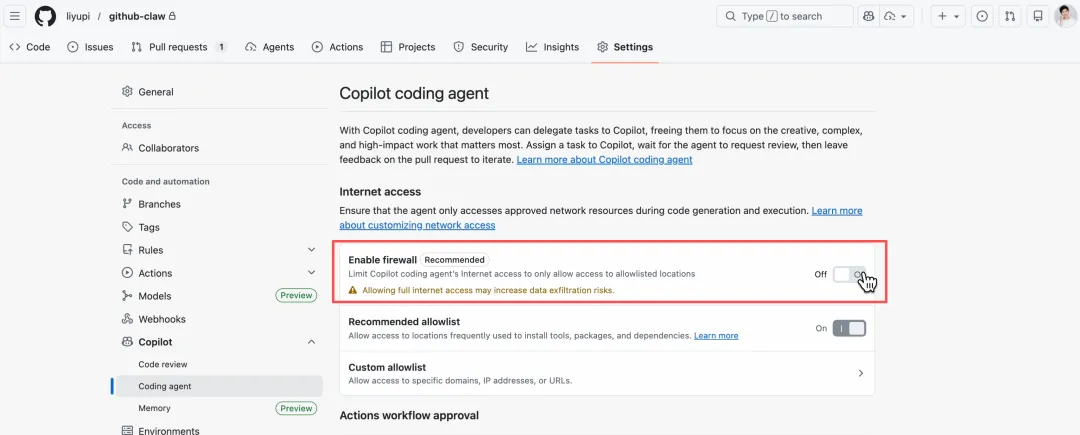Open the Copilot chat icon

pos(868,16)
